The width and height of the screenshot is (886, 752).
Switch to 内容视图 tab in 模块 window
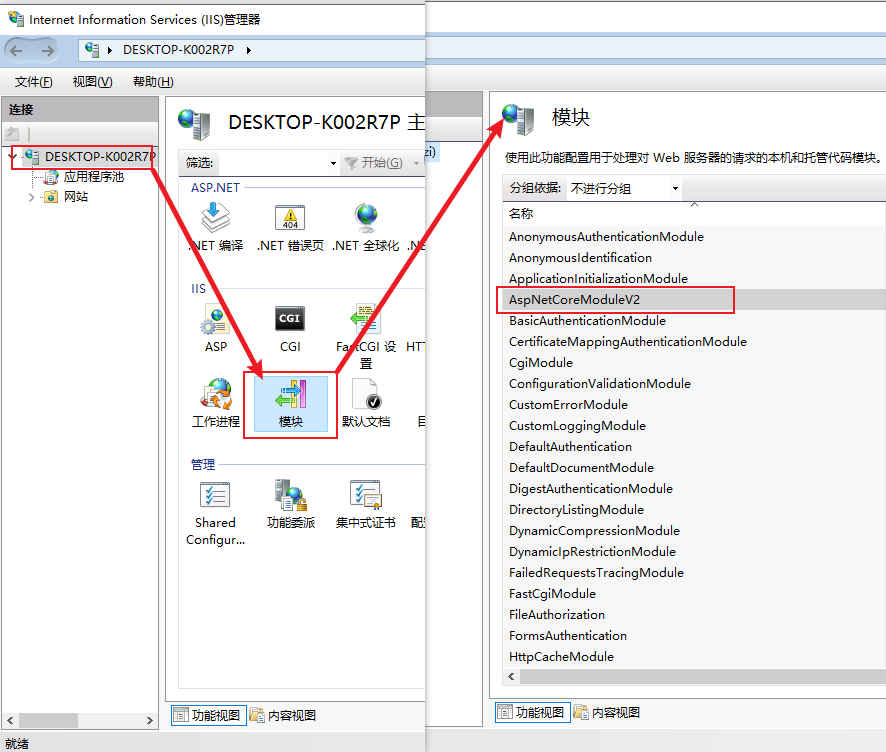[607, 712]
